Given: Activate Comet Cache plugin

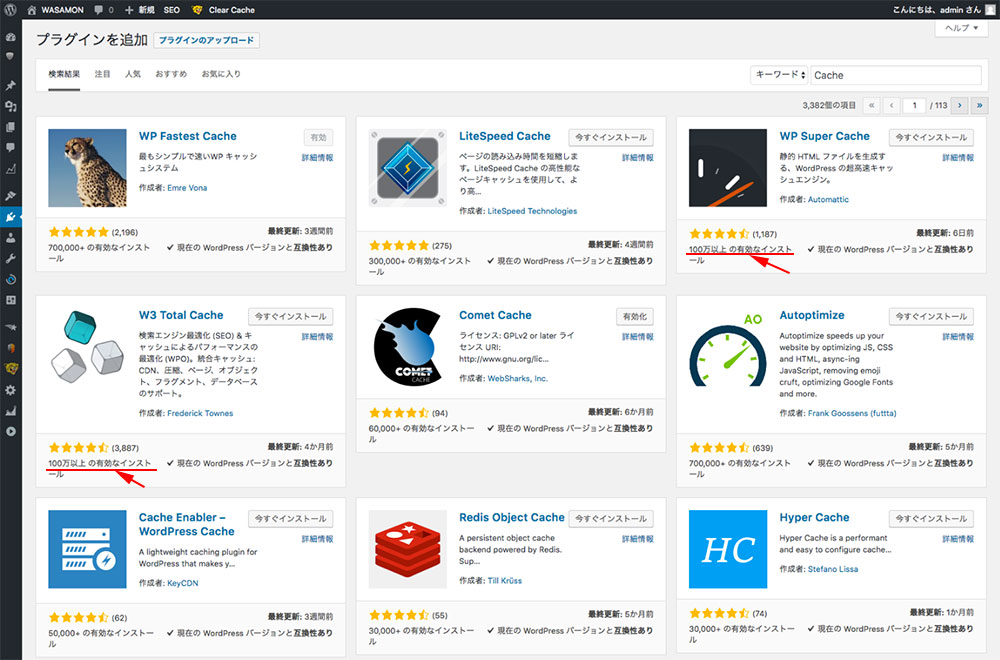Looking at the screenshot, I should pyautogui.click(x=635, y=316).
